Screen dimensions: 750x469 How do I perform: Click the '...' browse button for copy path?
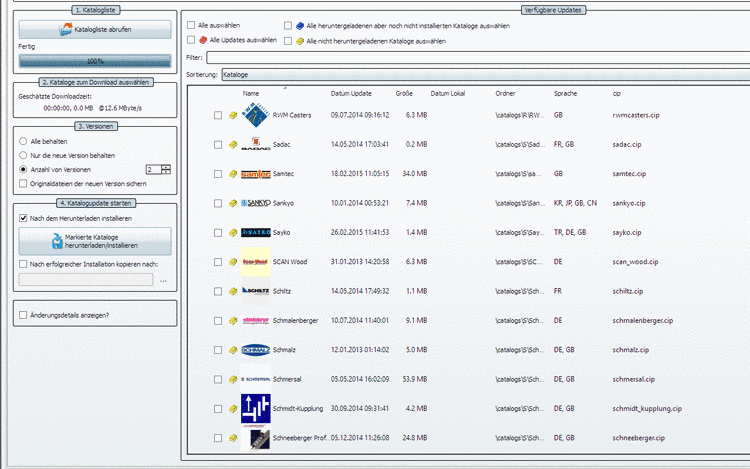(x=164, y=280)
